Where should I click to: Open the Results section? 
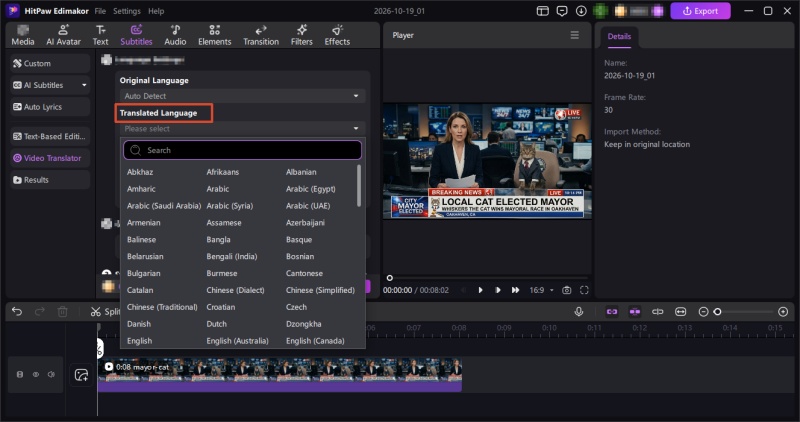(x=50, y=180)
